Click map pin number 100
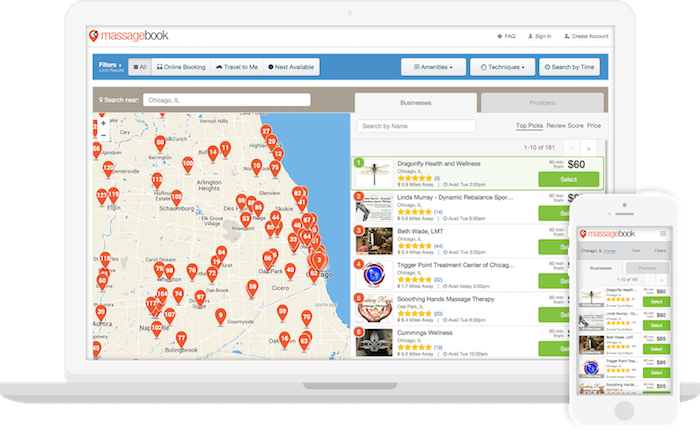The image size is (700, 432). coord(188,165)
